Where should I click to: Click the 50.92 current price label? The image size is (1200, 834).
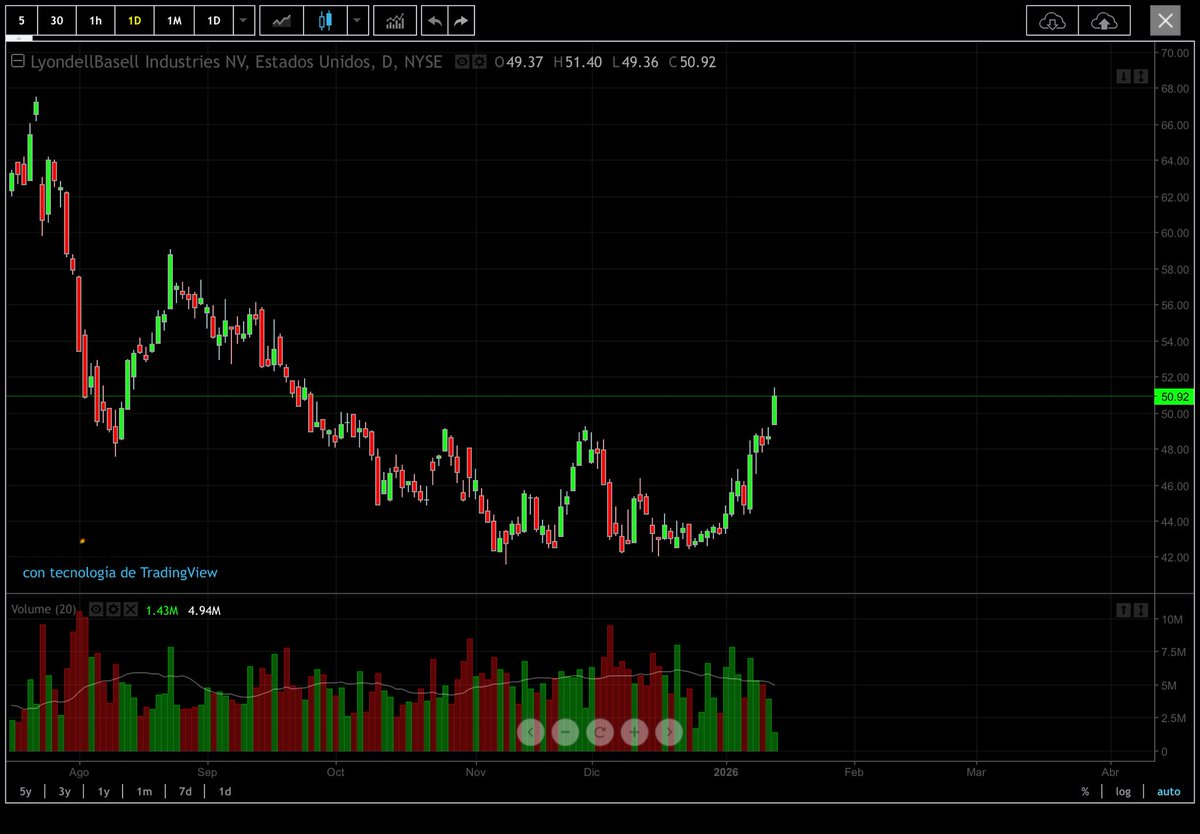click(x=1173, y=397)
